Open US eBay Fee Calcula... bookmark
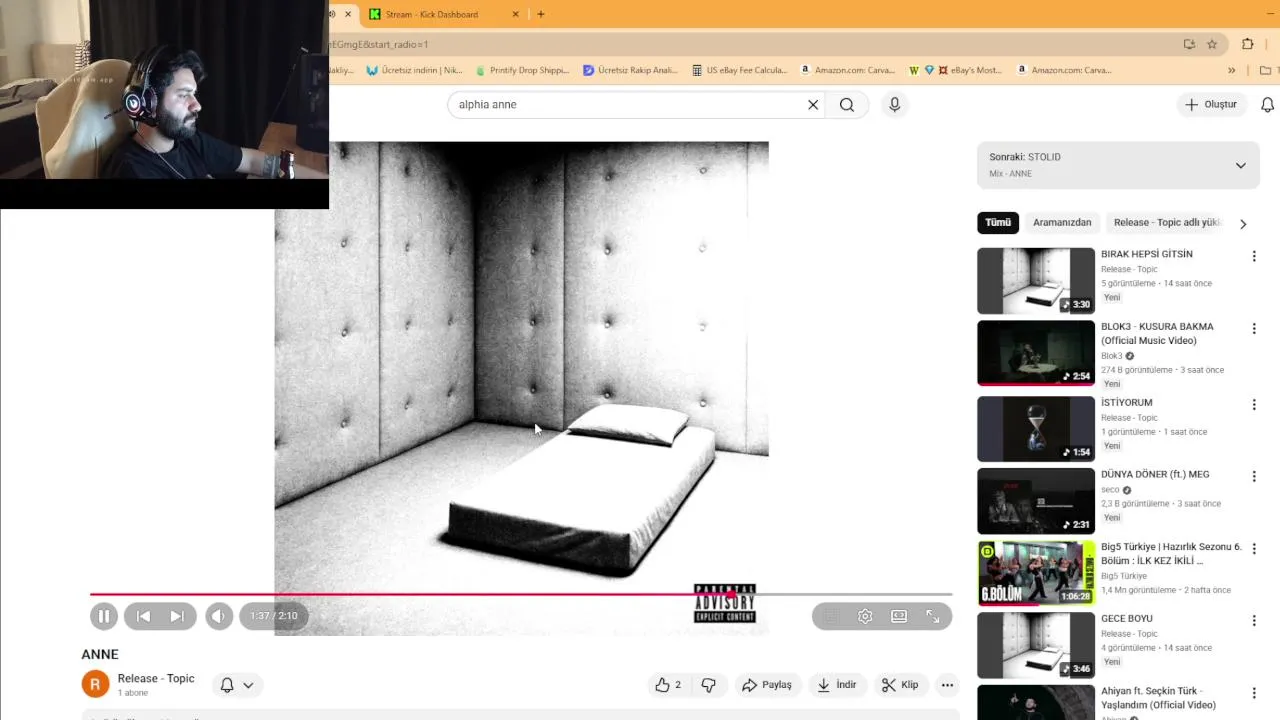1280x720 pixels. point(739,70)
